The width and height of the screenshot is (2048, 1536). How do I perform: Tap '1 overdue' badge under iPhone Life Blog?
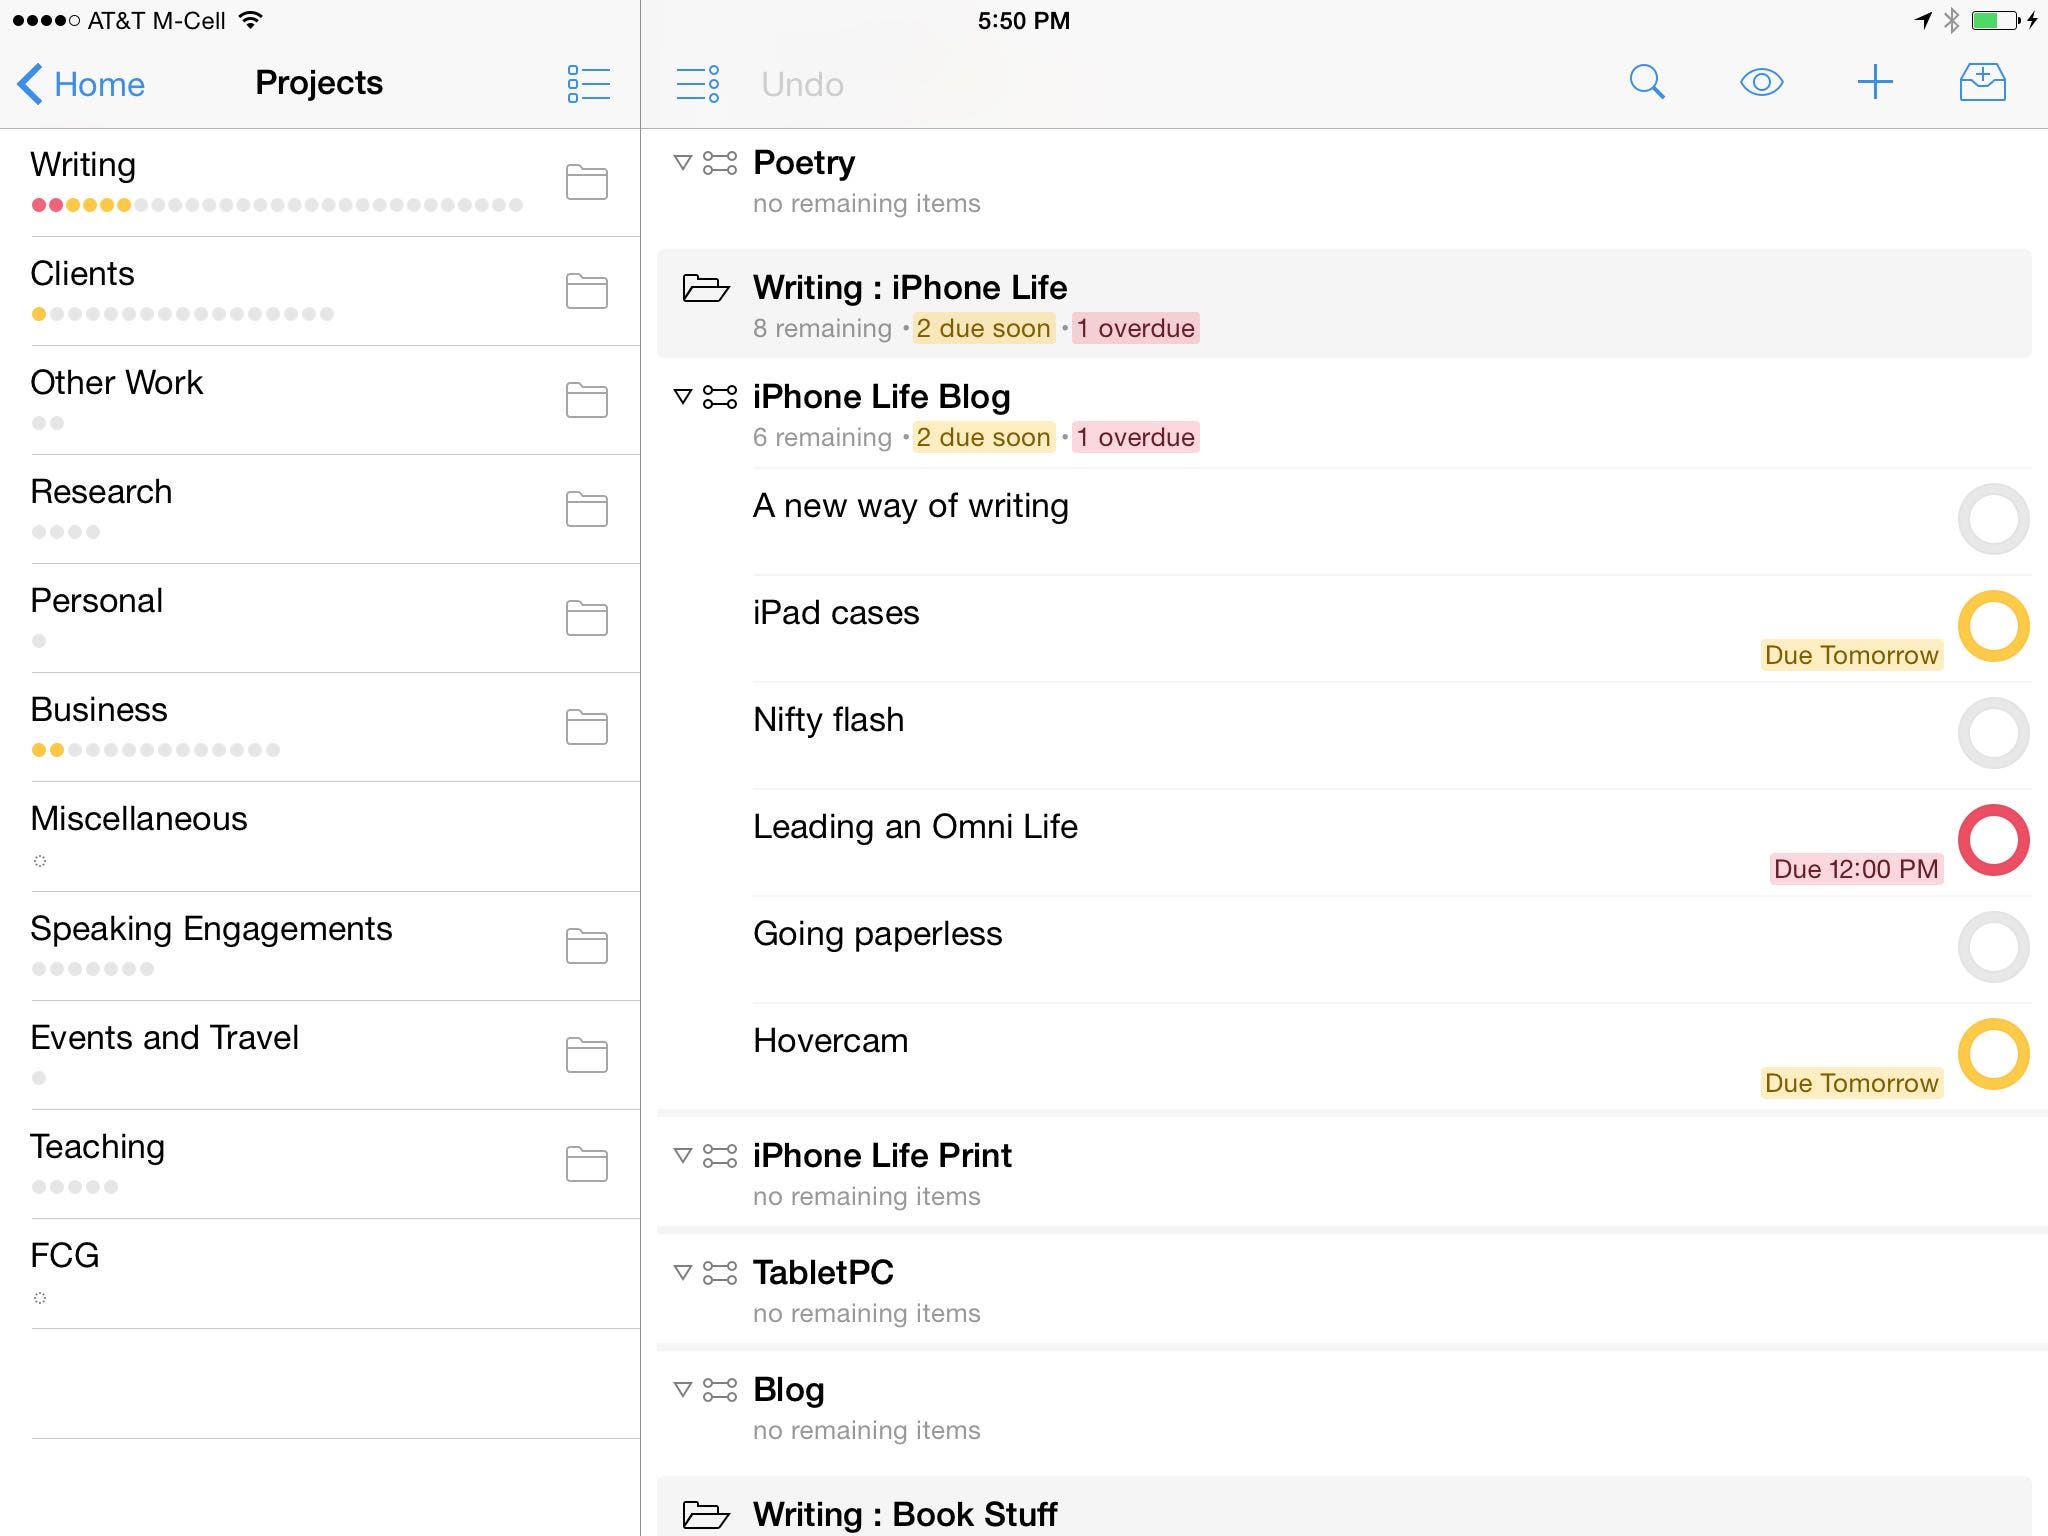[x=1136, y=437]
